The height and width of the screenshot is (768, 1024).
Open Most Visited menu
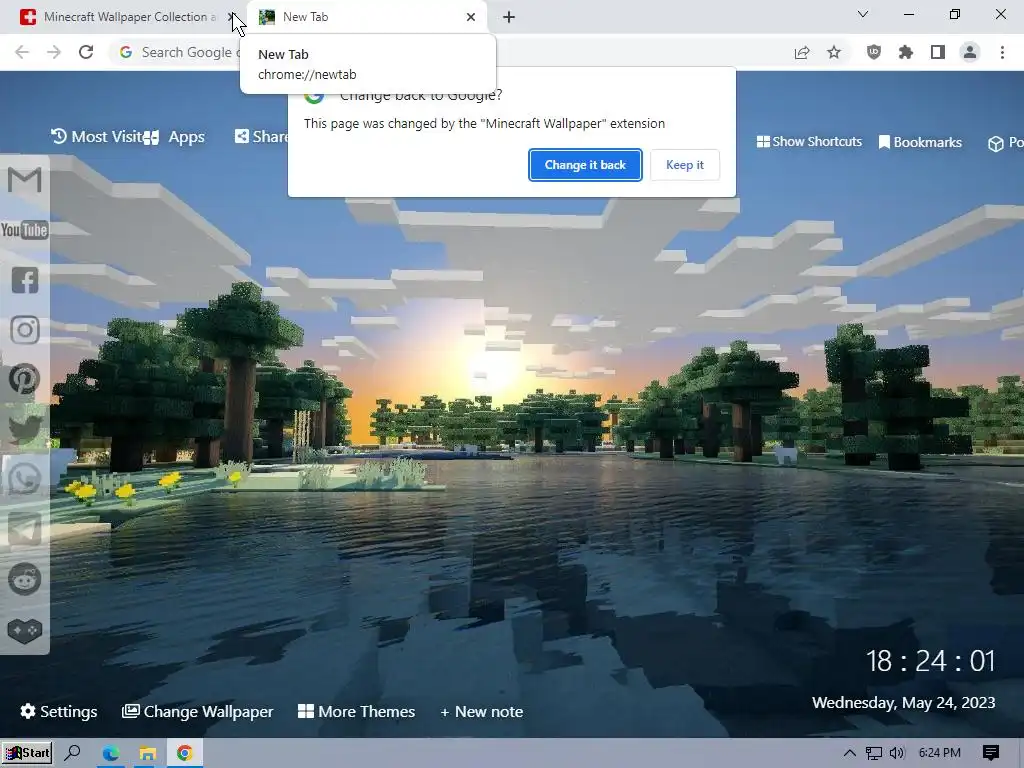(97, 136)
